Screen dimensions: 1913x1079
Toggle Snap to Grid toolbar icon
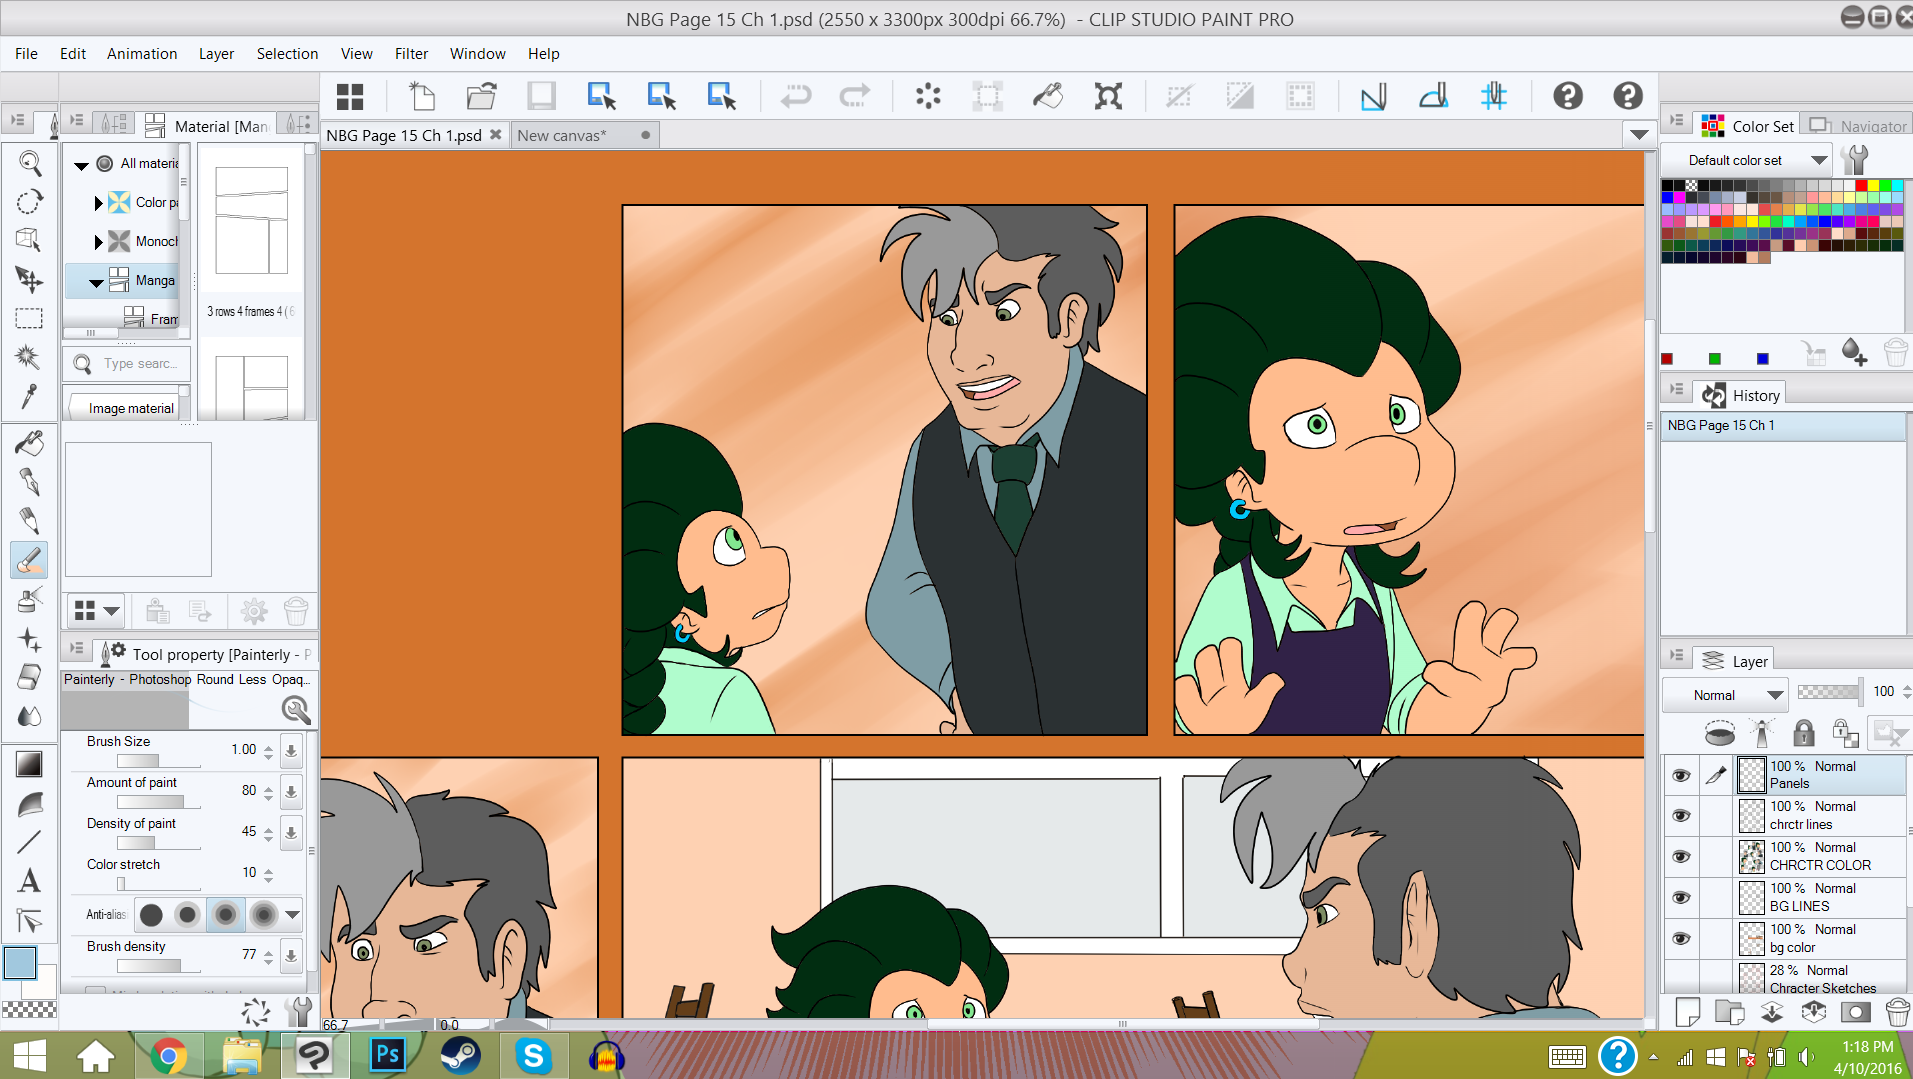1494,96
